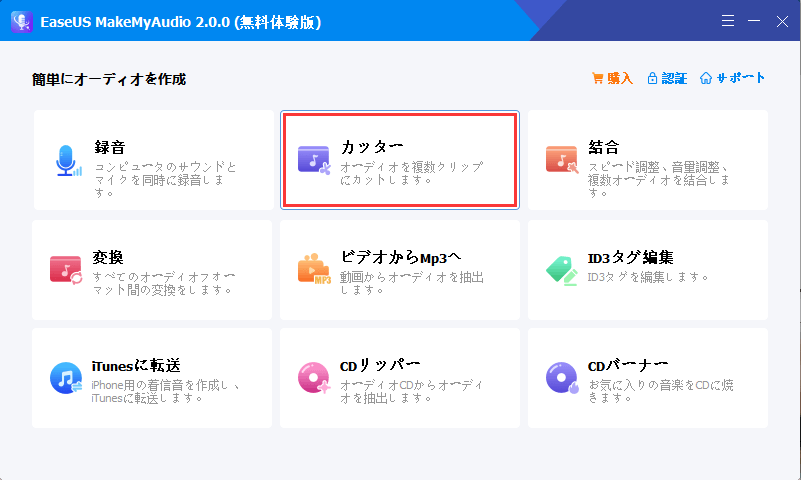
Task: Select the 変換 title text
Action: [x=108, y=257]
